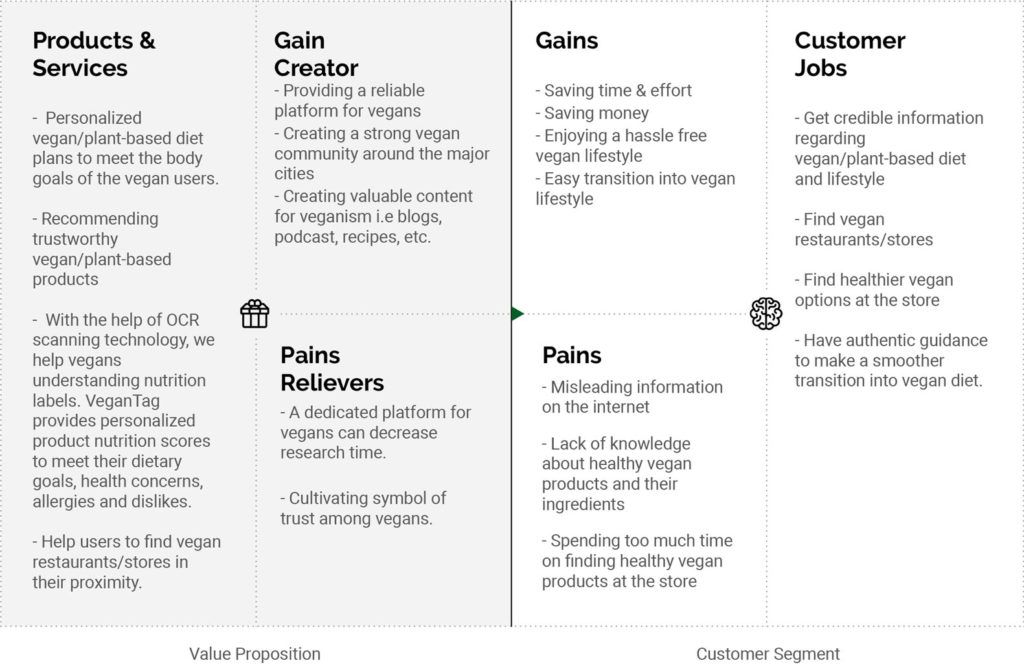The height and width of the screenshot is (665, 1024).
Task: Click 'Cultivating symbol of trust among vegans'
Action: [364, 508]
